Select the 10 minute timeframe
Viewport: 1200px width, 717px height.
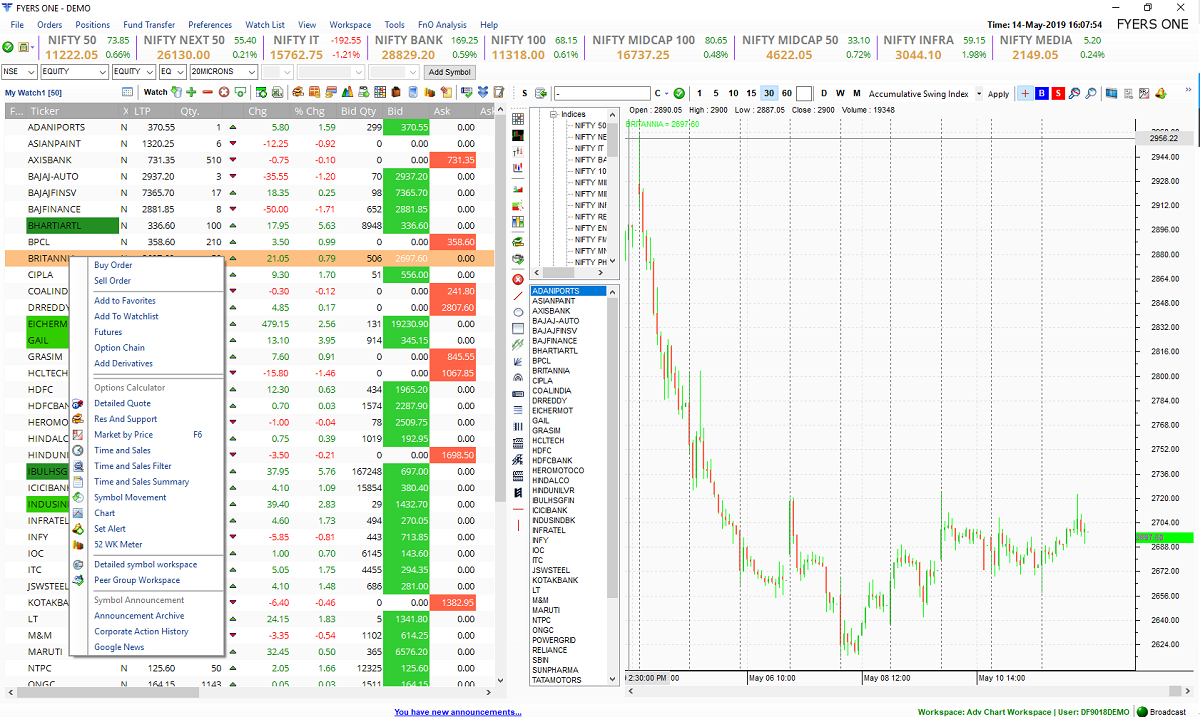pyautogui.click(x=733, y=93)
